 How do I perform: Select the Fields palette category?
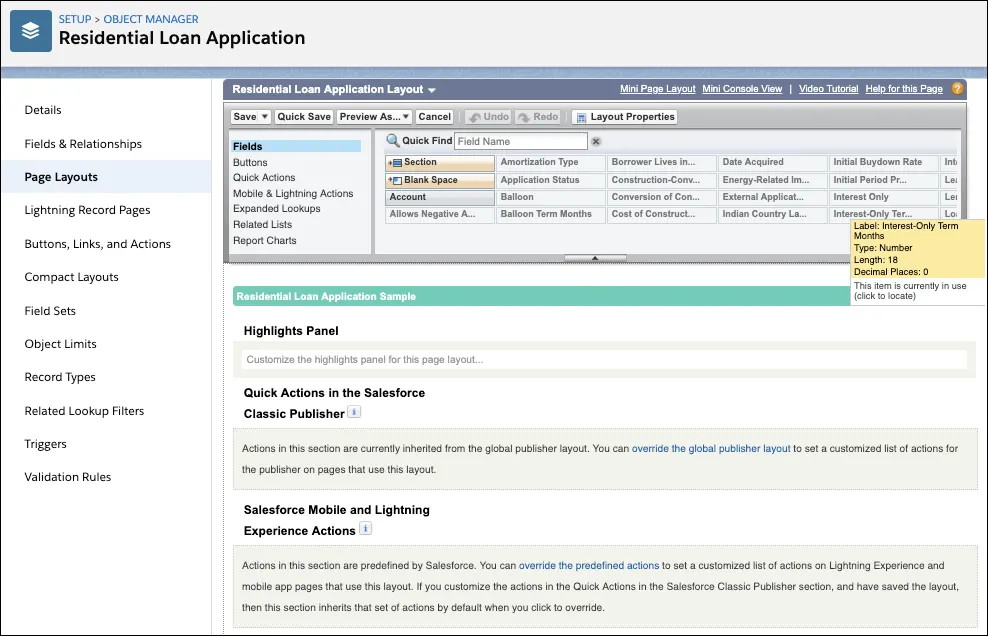(296, 146)
